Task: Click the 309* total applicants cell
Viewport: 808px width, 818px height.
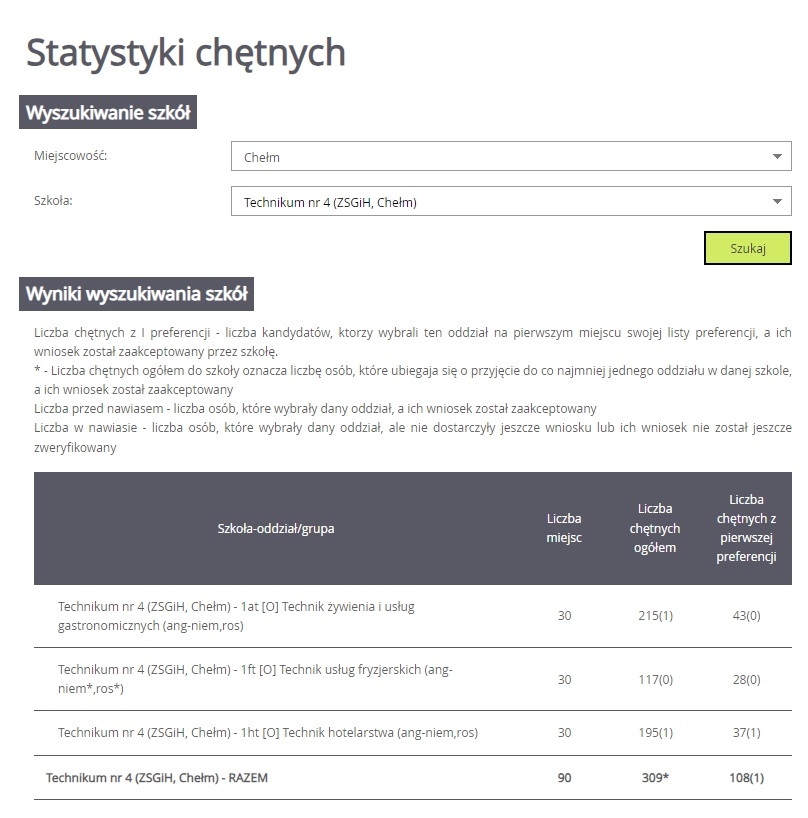Action: (x=655, y=777)
